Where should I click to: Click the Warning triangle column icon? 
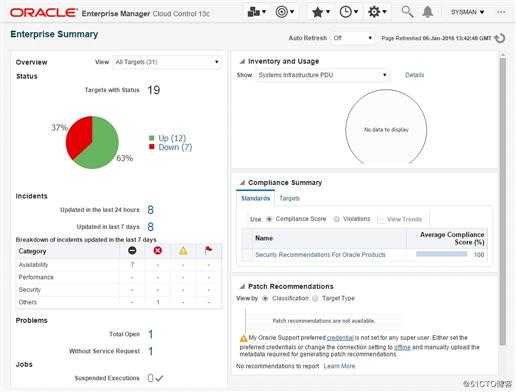click(x=183, y=250)
